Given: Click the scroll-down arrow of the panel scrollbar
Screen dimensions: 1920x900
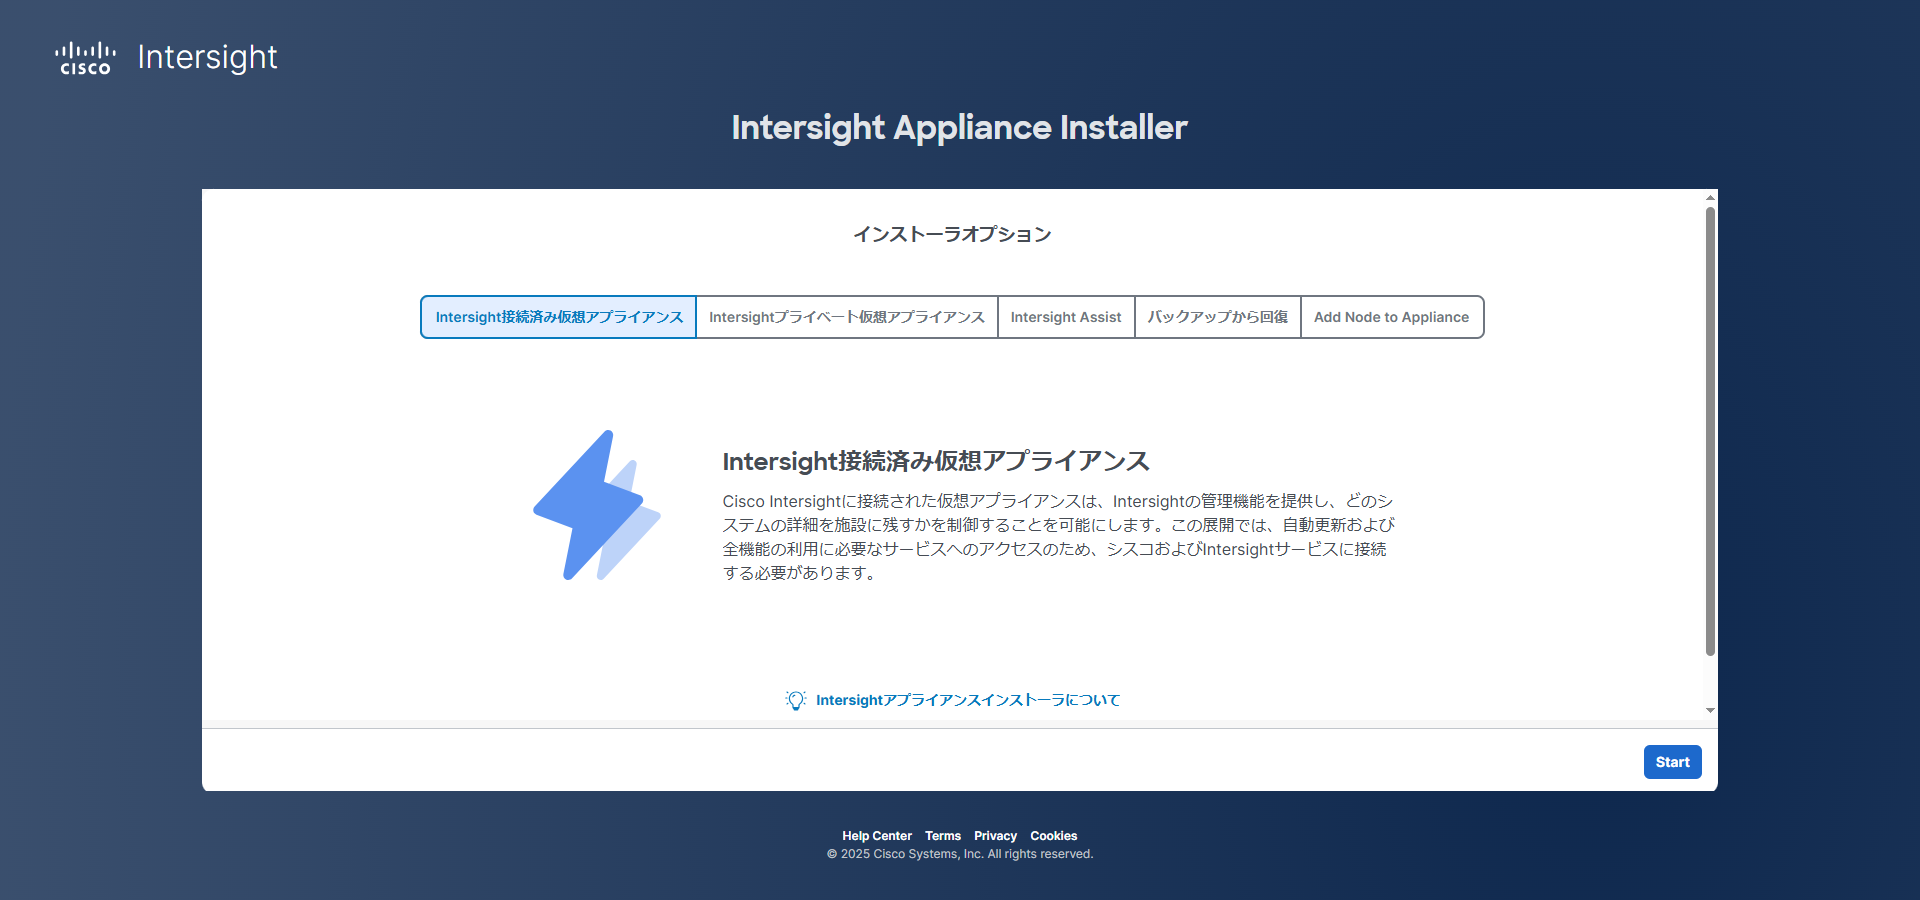Looking at the screenshot, I should pos(1710,711).
